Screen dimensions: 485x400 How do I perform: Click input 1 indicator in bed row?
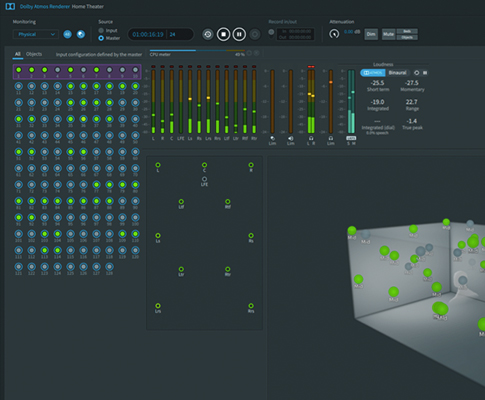point(19,70)
